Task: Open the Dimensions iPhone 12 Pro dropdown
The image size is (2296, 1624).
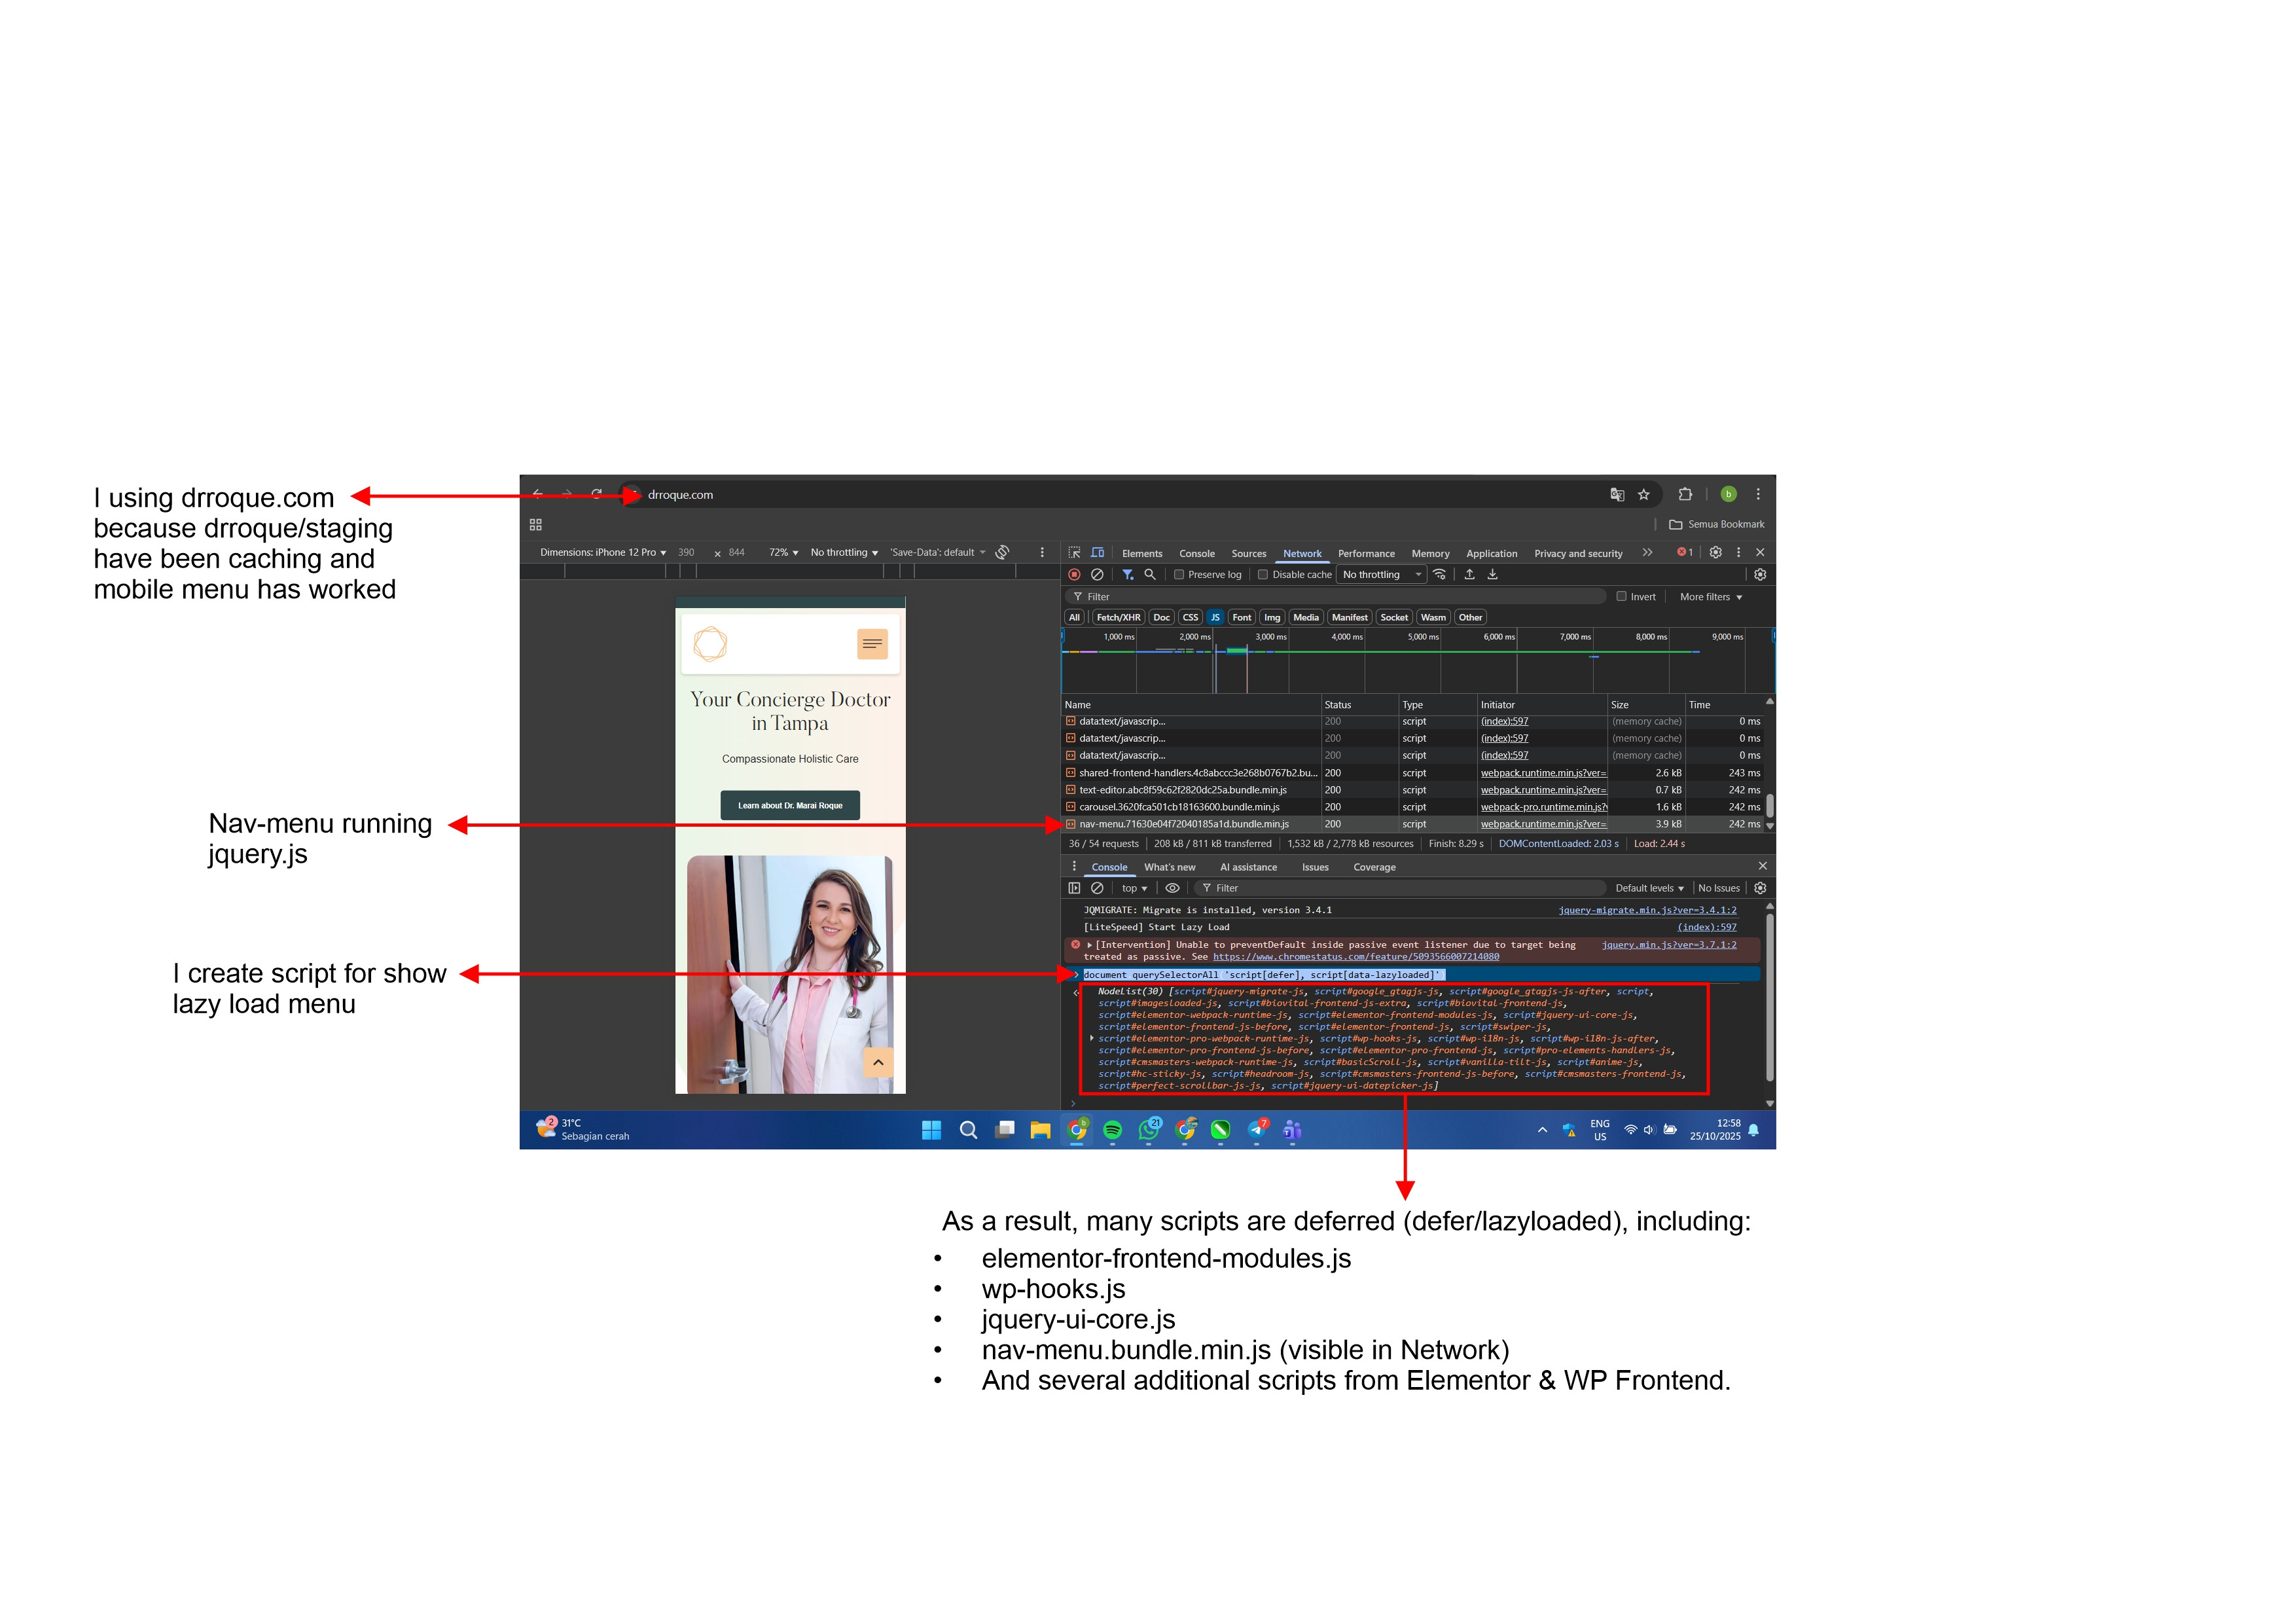Action: [x=603, y=552]
